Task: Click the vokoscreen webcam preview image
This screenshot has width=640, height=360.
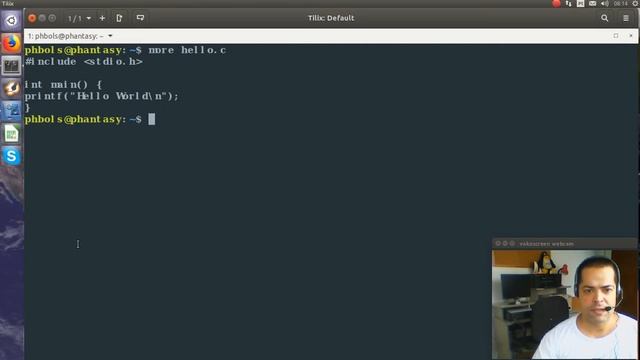Action: coord(564,304)
